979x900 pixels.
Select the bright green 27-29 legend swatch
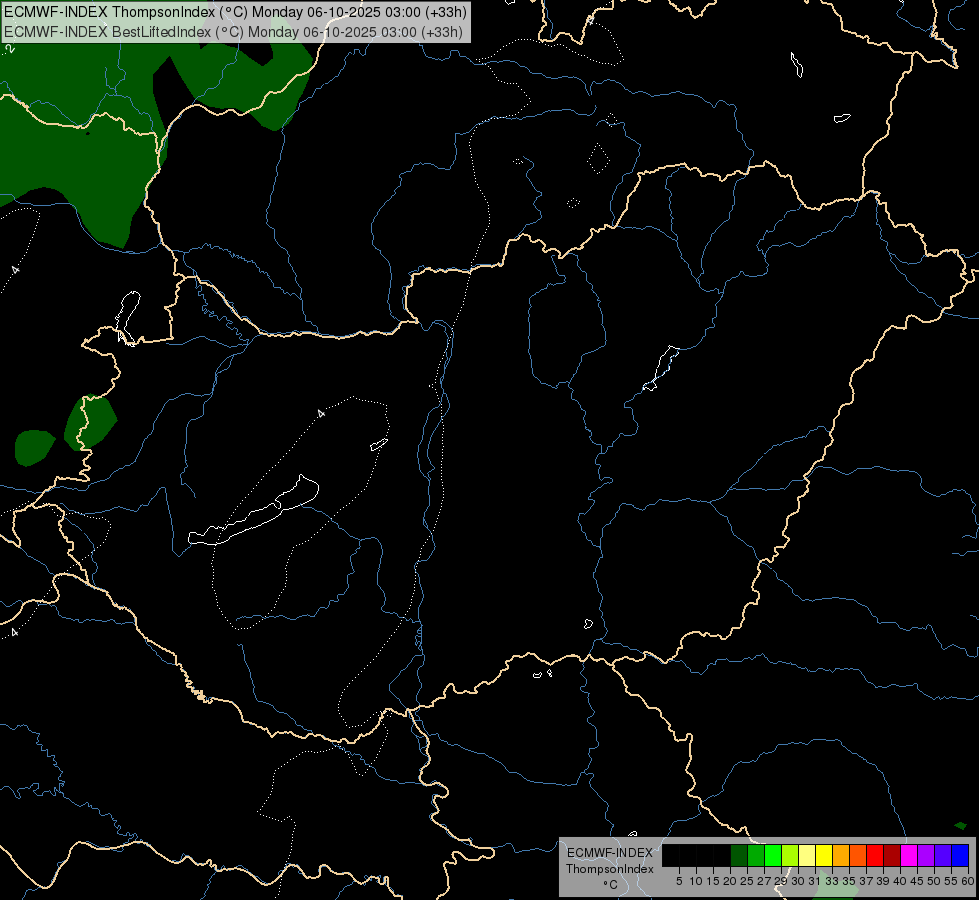click(x=773, y=855)
